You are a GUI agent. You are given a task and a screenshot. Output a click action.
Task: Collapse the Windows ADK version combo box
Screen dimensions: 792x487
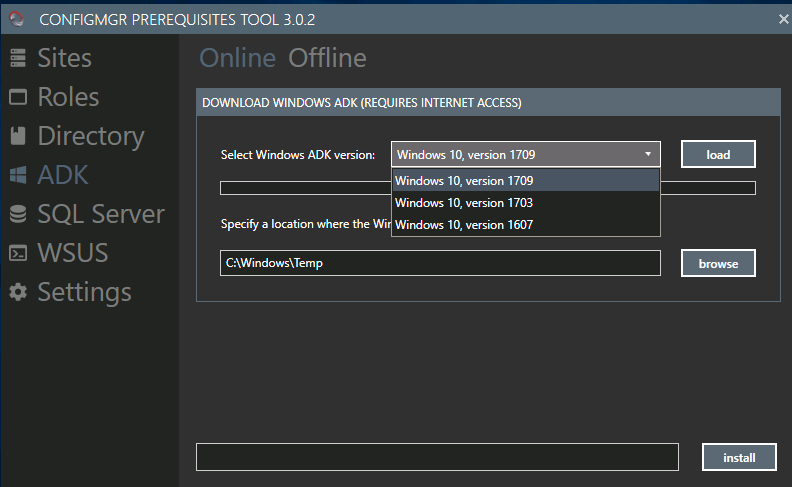click(525, 154)
